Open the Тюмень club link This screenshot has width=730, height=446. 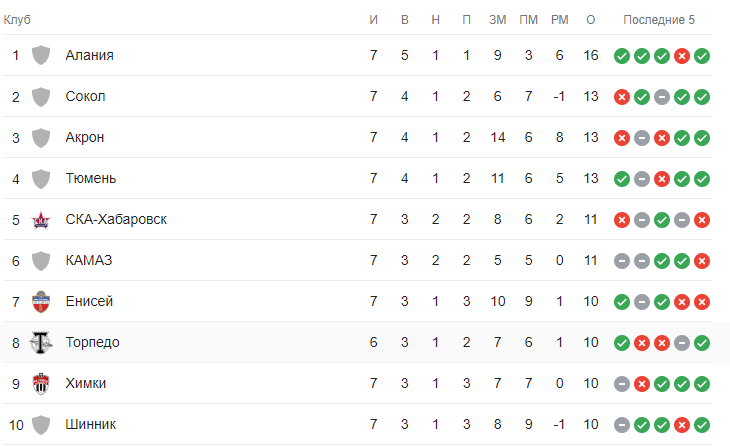coord(90,178)
